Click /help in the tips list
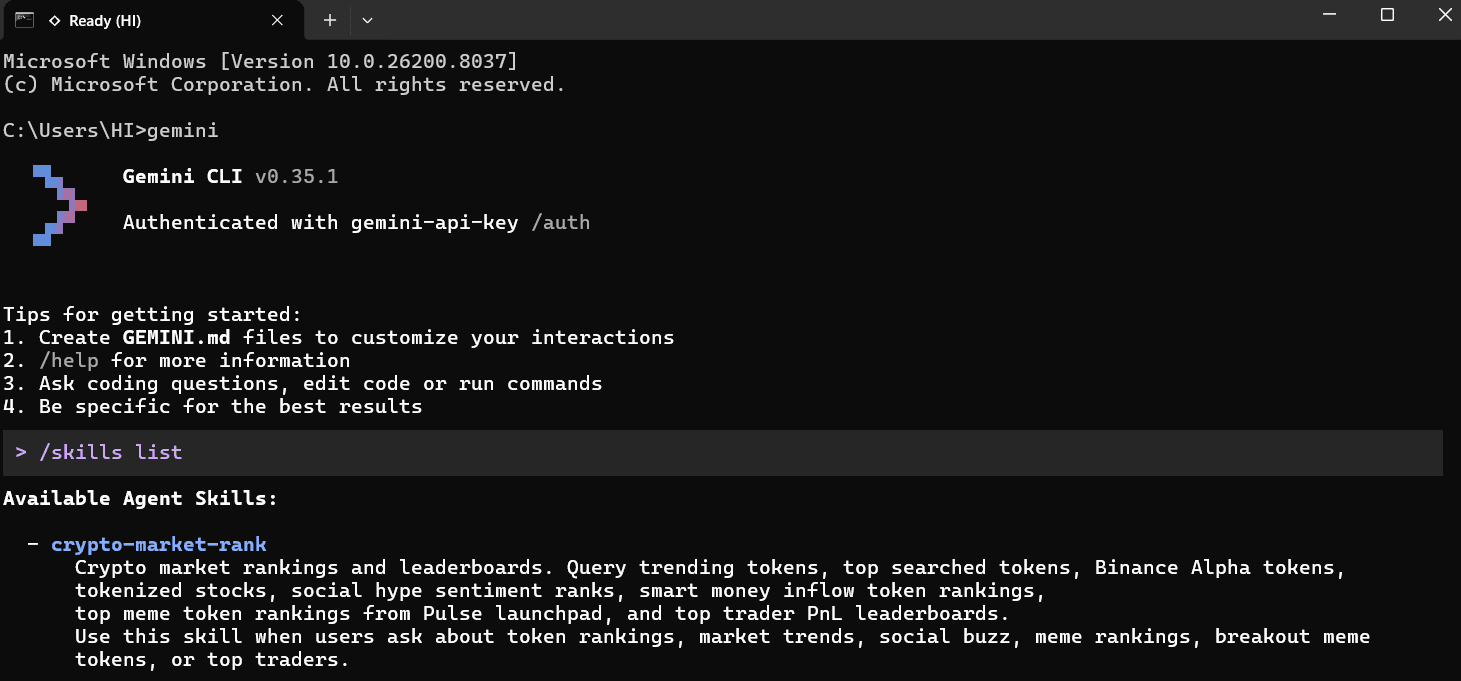1461x681 pixels. click(x=68, y=360)
